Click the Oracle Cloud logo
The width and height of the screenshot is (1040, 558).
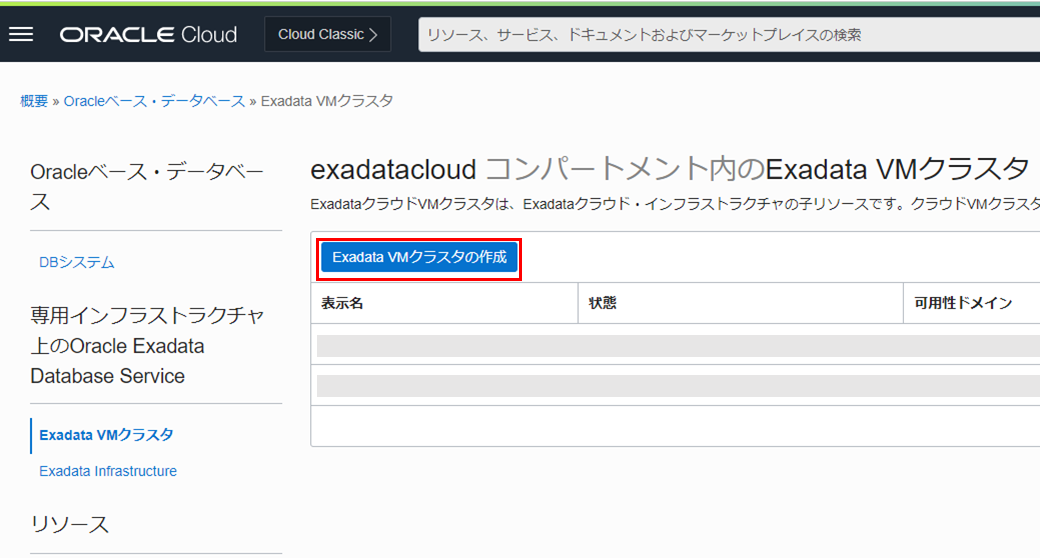tap(148, 35)
